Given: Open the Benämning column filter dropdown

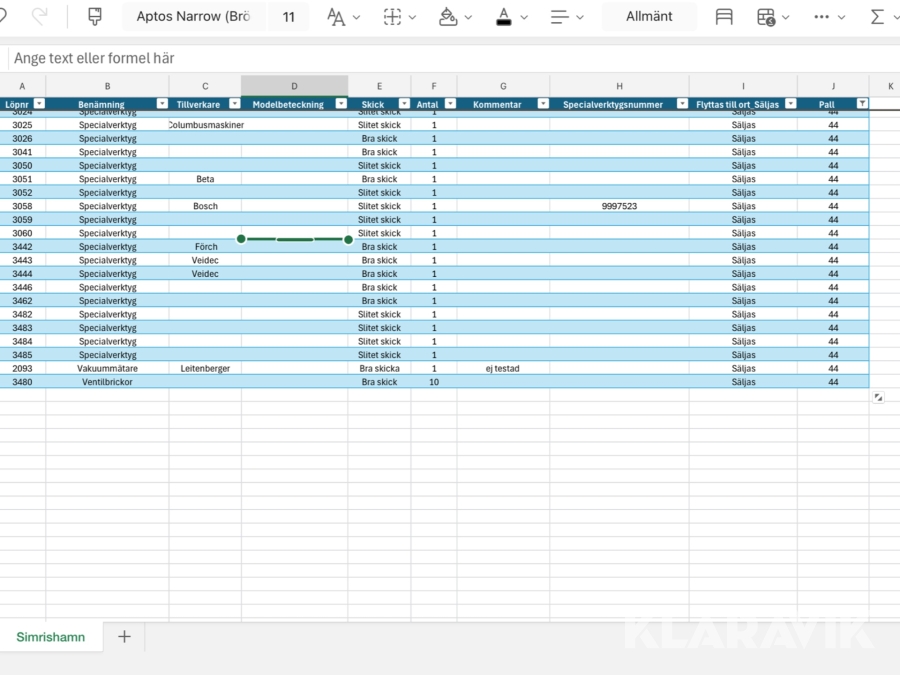Looking at the screenshot, I should tap(162, 104).
